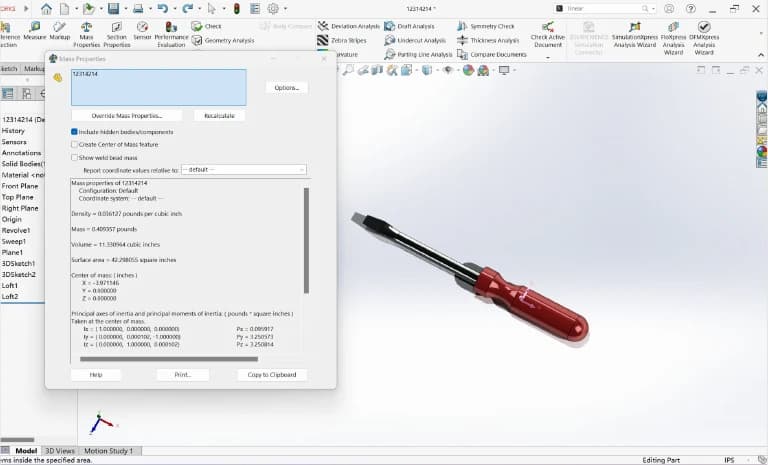Create a new document
768x465 pixels.
(x=65, y=8)
